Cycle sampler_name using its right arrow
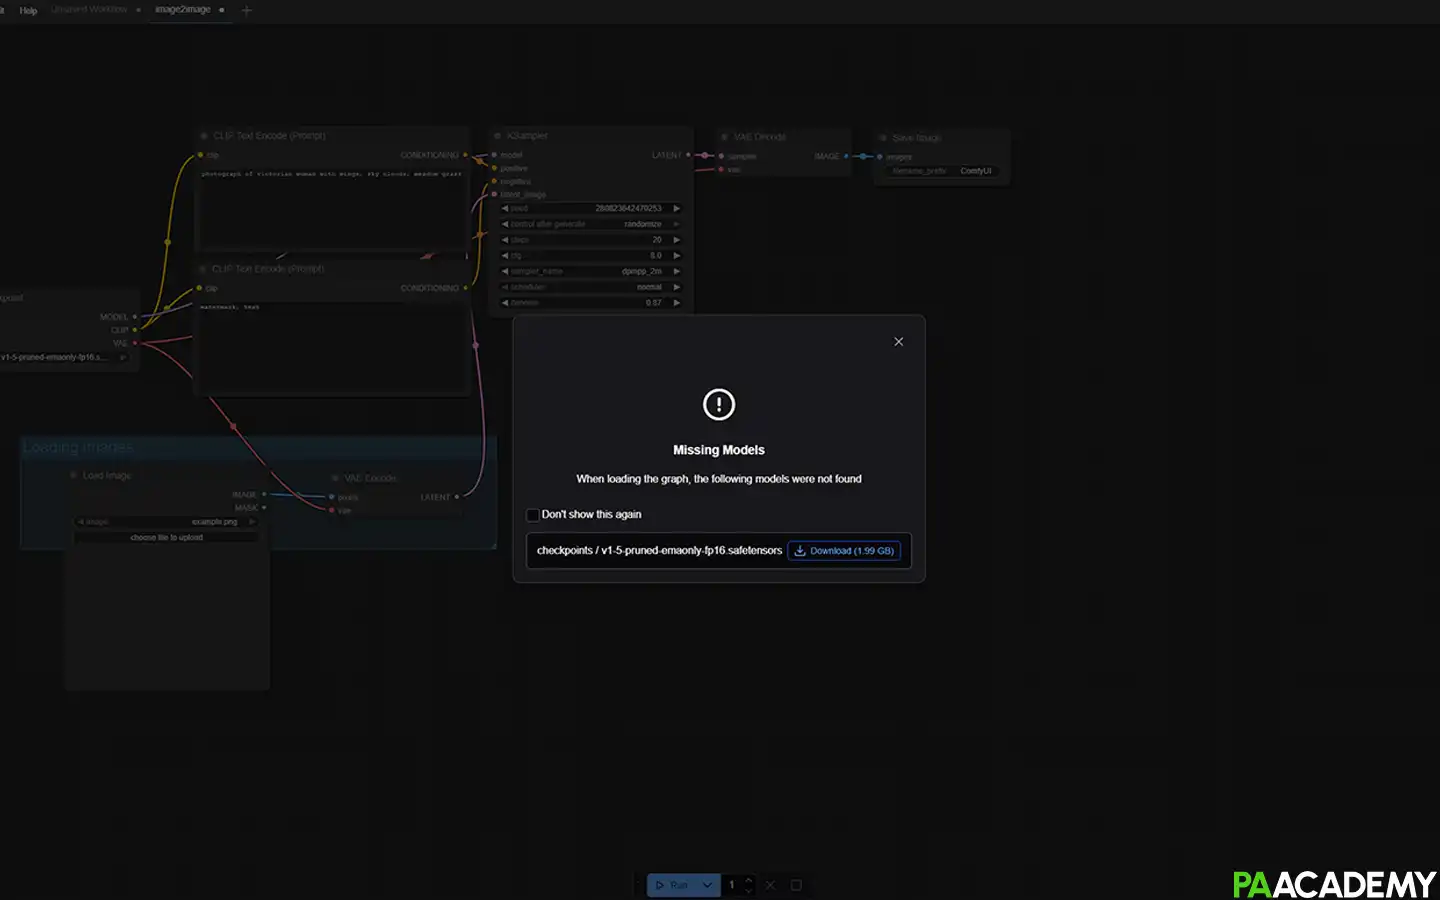Image resolution: width=1440 pixels, height=900 pixels. [x=677, y=271]
